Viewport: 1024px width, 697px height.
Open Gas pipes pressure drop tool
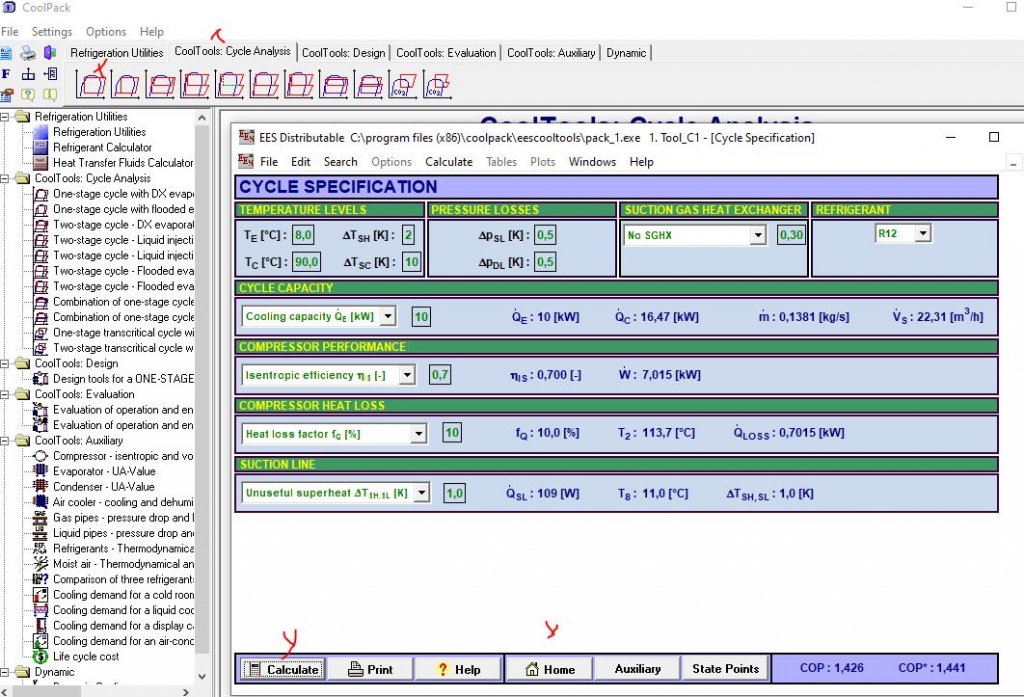click(120, 518)
